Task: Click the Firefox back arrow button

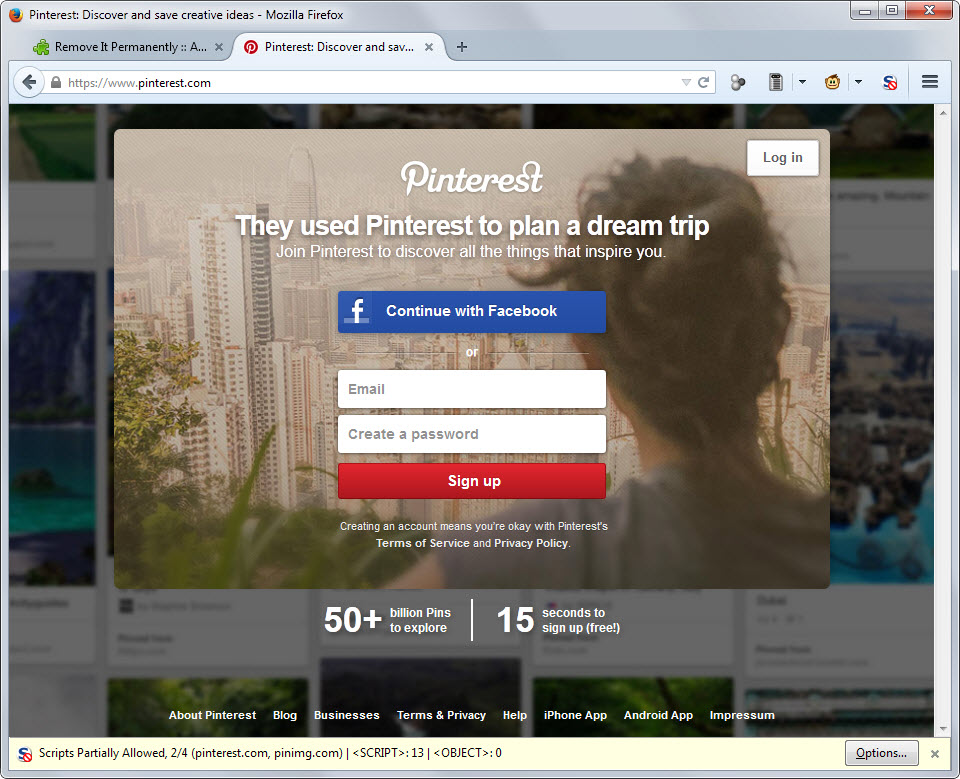Action: [29, 82]
